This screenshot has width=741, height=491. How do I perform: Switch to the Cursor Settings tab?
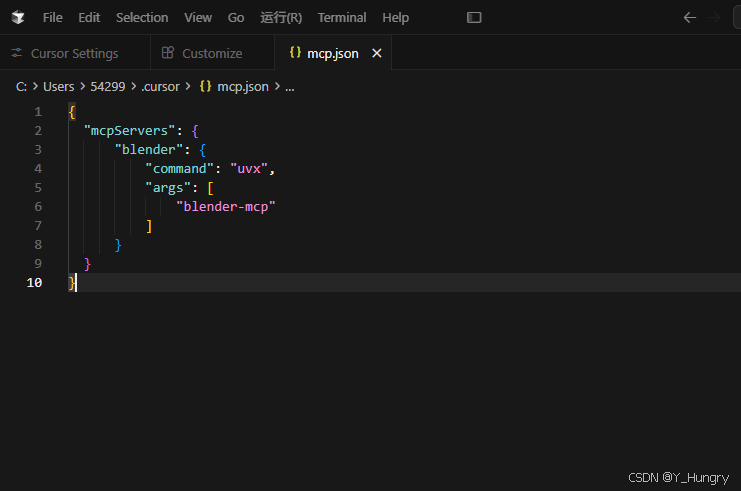75,53
